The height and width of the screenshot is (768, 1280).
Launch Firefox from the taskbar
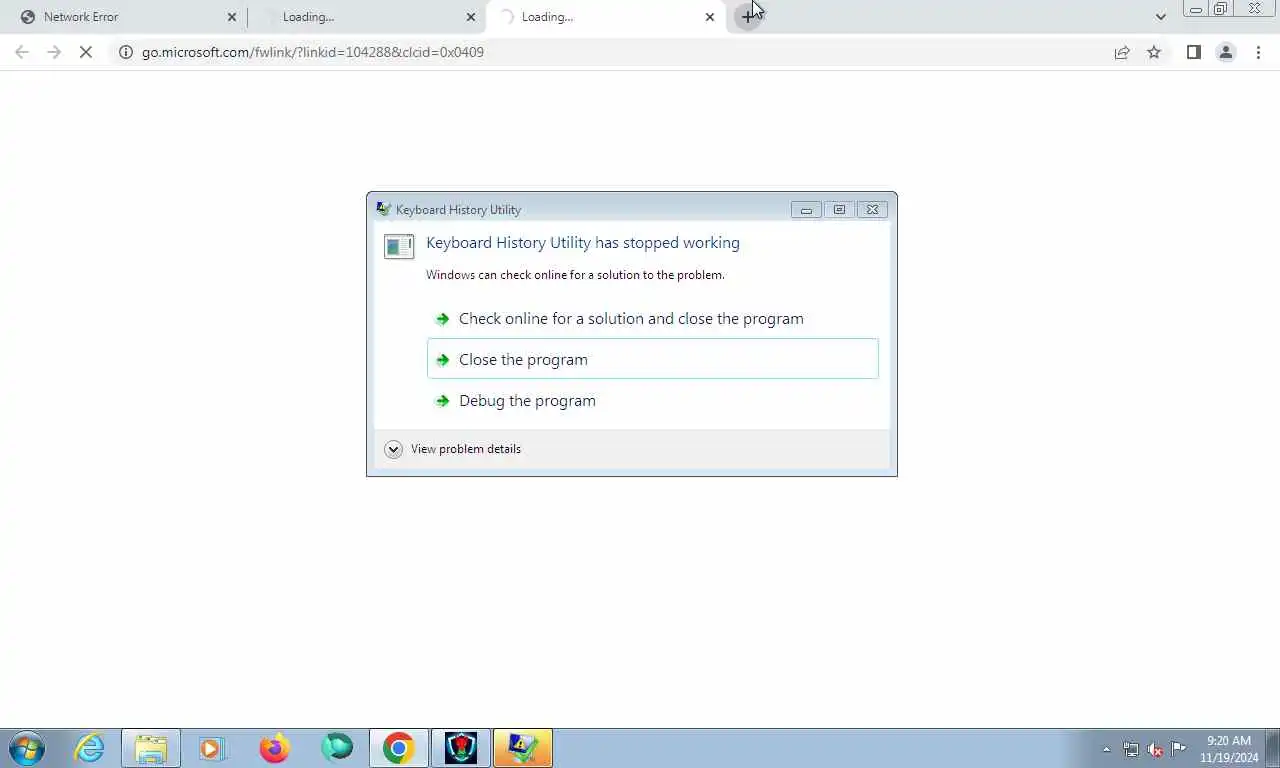(274, 748)
